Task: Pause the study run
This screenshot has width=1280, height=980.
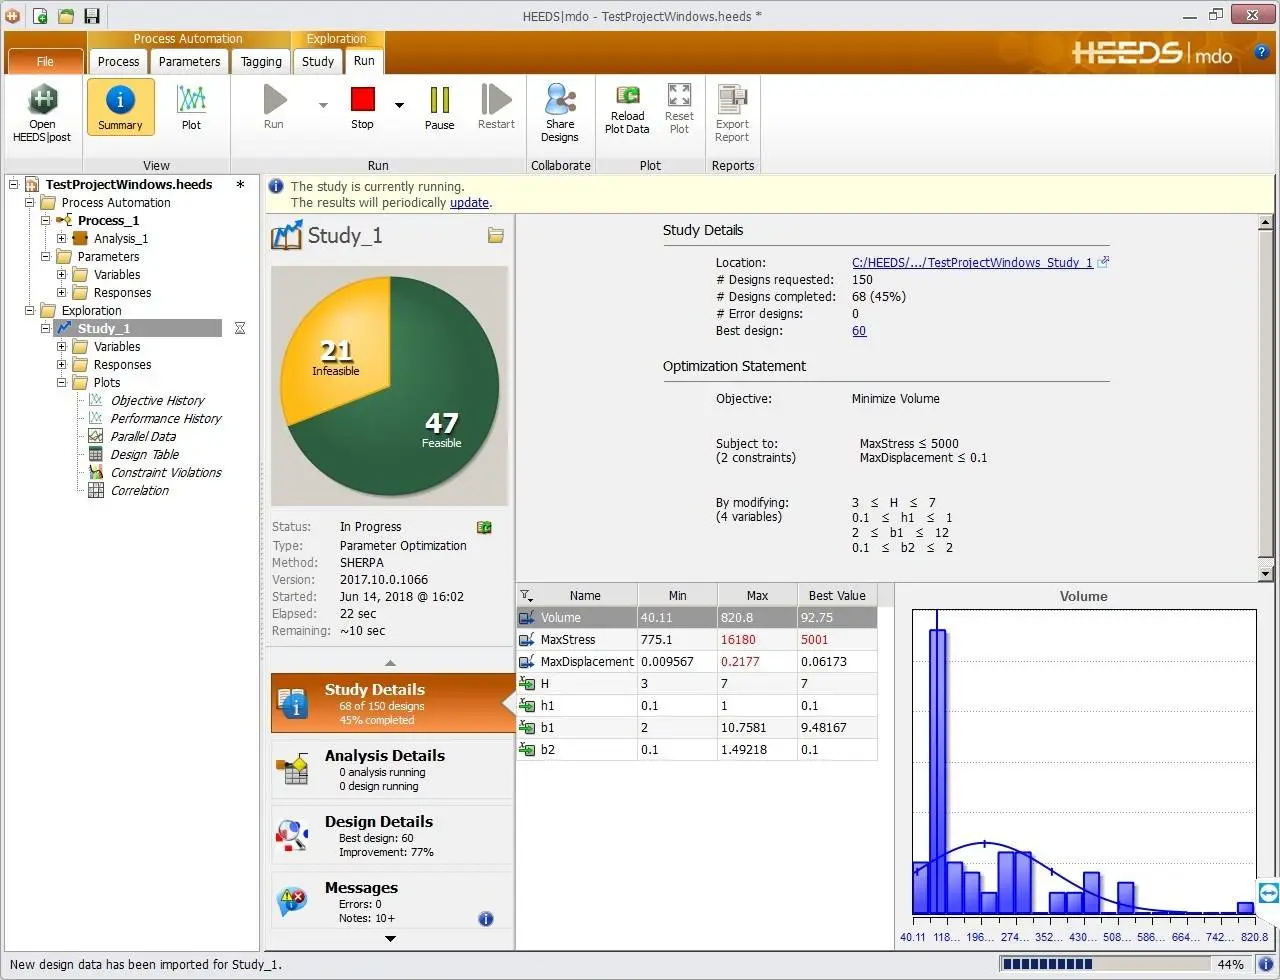Action: 439,108
